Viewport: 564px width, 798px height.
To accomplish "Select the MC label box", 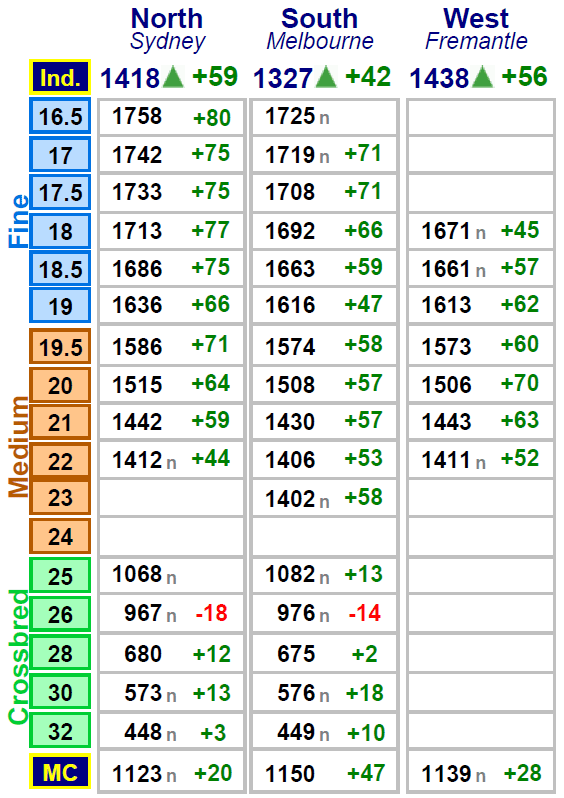I will click(x=60, y=772).
